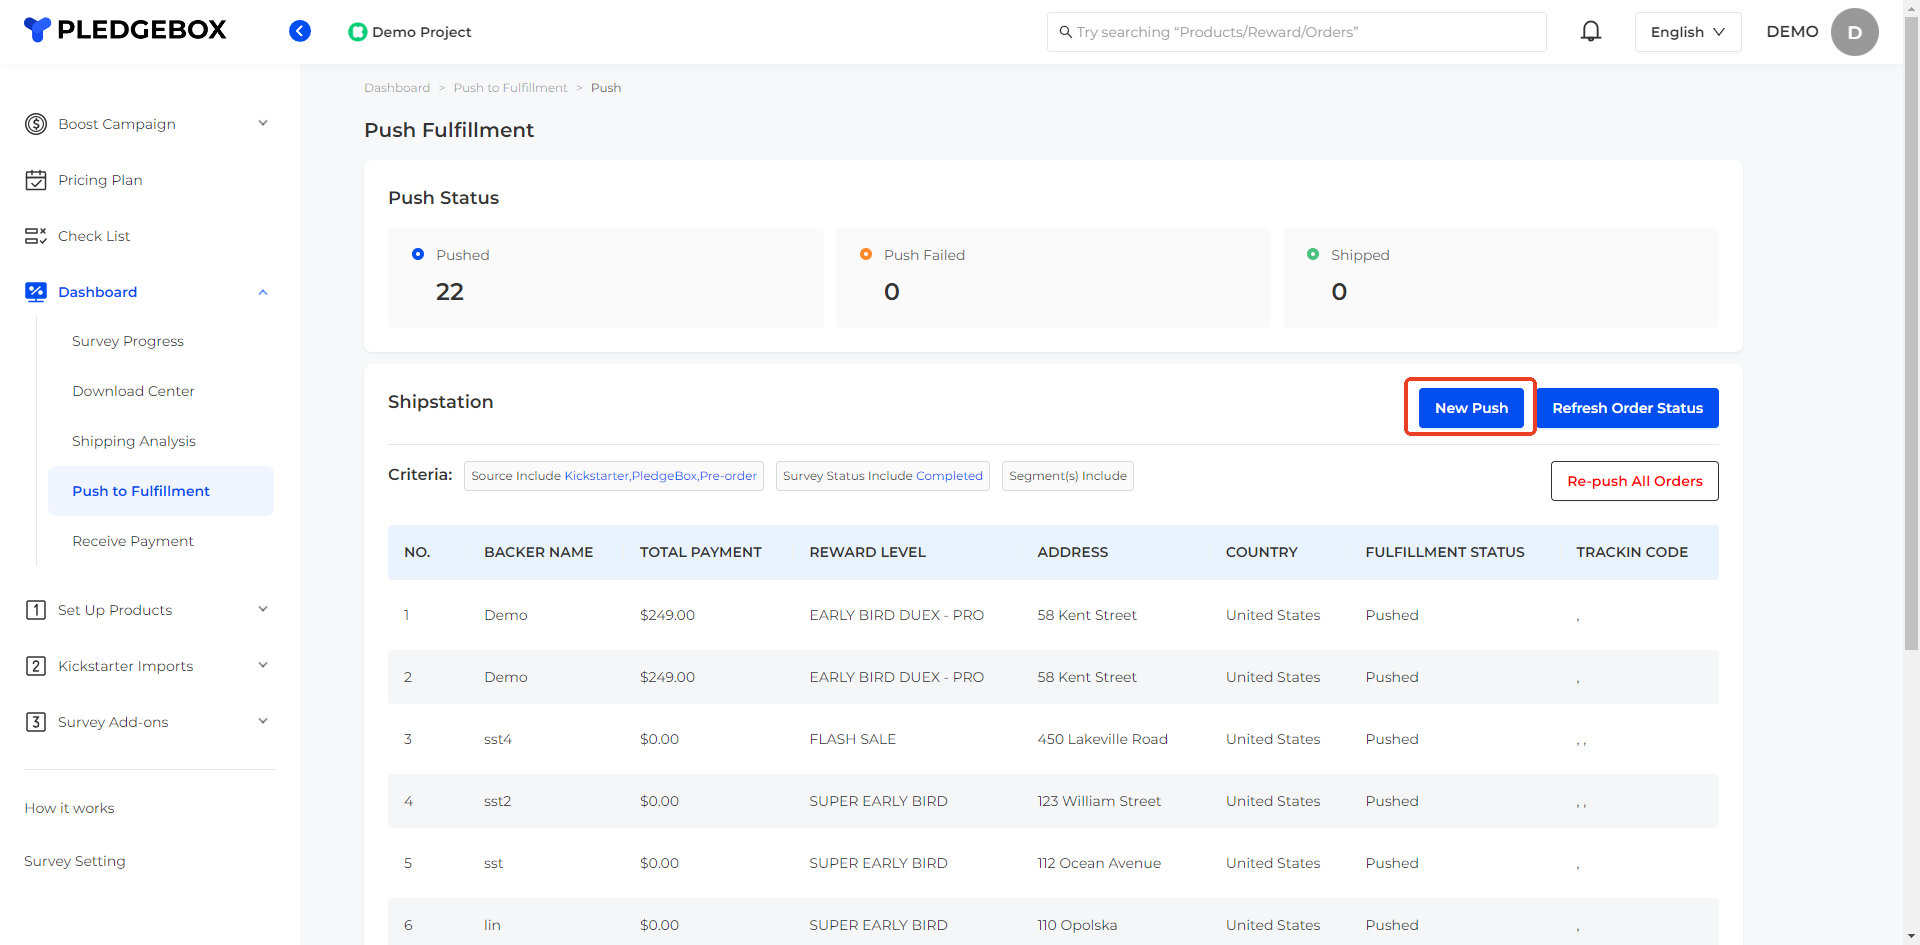Expand Boost Campaign menu chevron

(x=263, y=124)
